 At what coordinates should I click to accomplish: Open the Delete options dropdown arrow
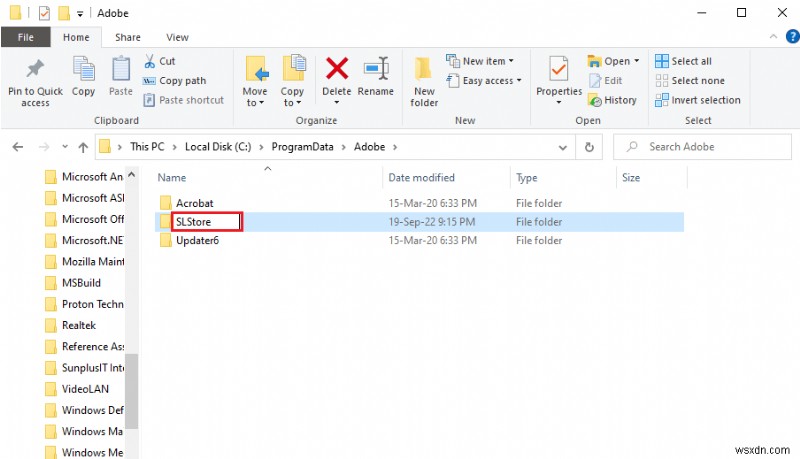point(337,103)
